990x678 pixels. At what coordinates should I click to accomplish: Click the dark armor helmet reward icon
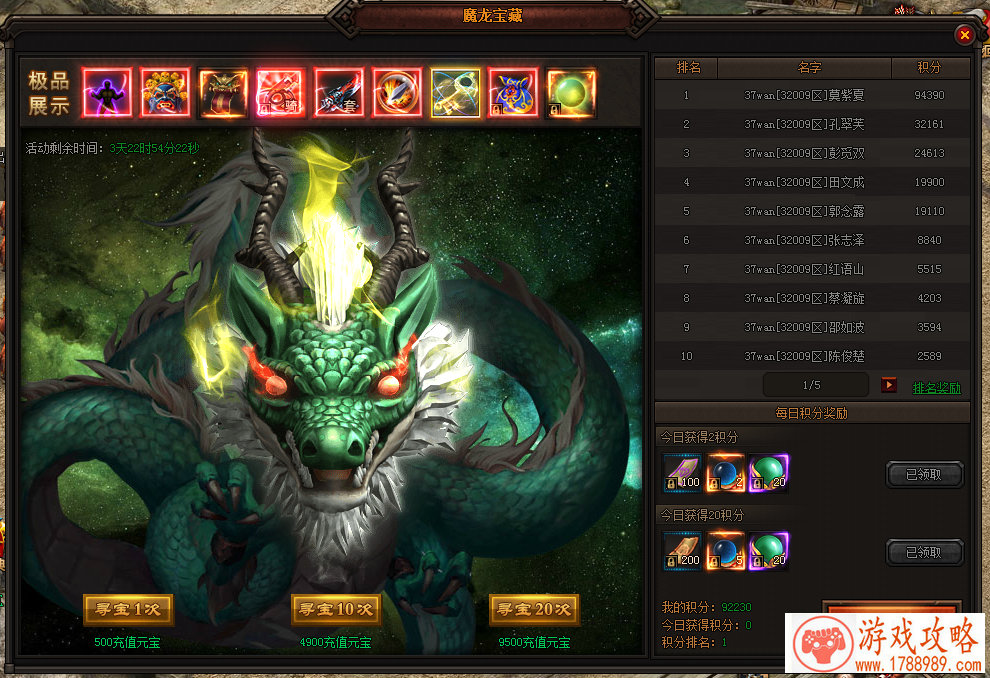(x=223, y=93)
